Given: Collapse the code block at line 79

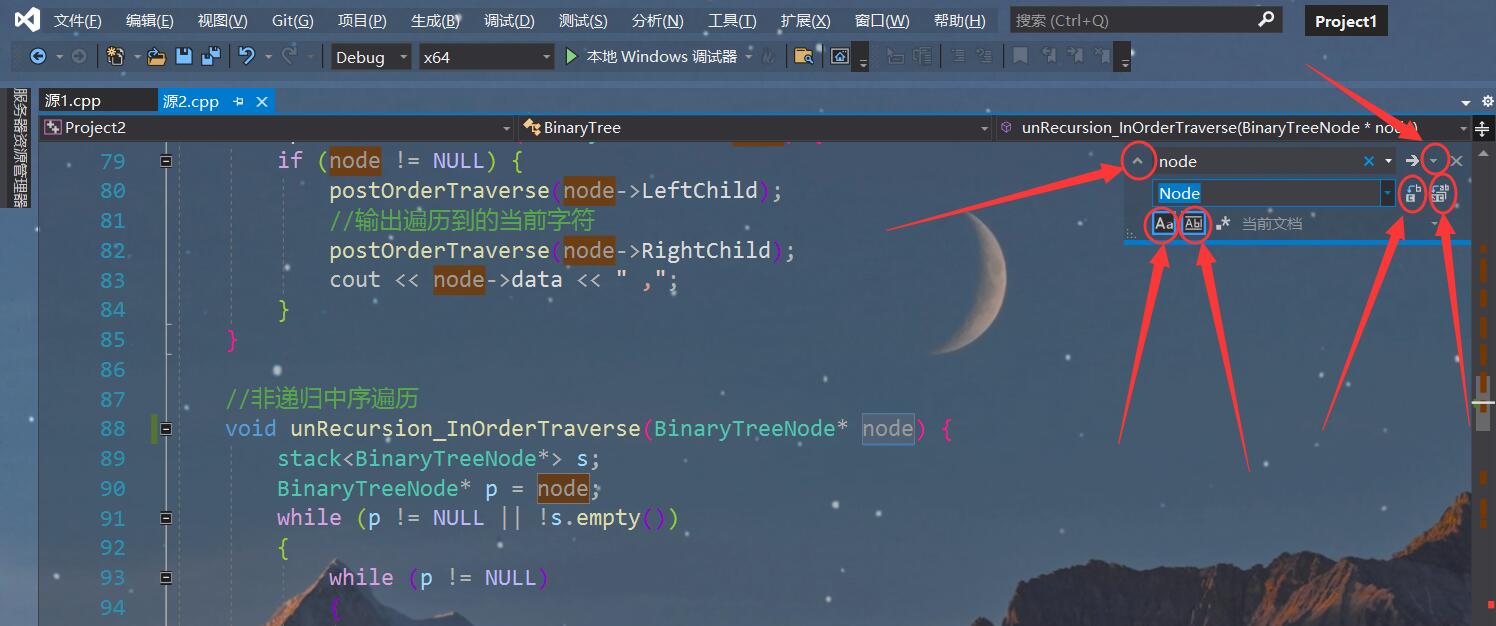Looking at the screenshot, I should click(166, 161).
